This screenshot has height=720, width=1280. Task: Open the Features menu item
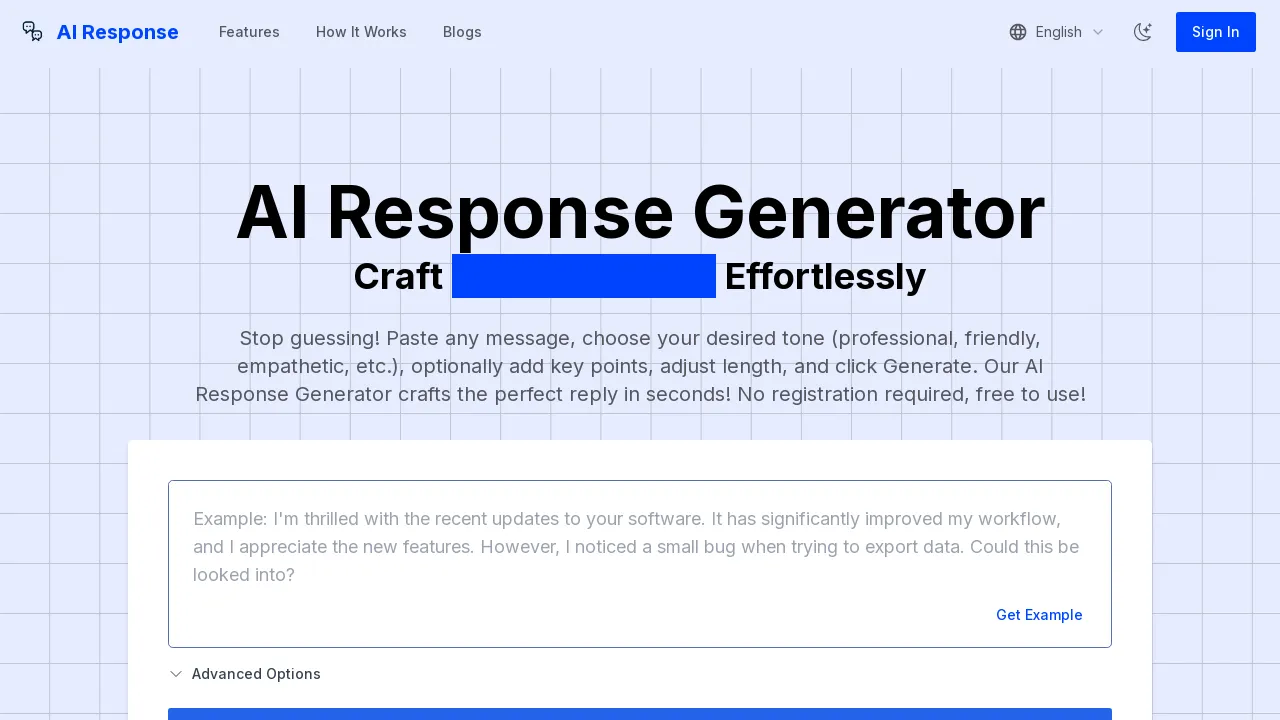click(x=249, y=32)
